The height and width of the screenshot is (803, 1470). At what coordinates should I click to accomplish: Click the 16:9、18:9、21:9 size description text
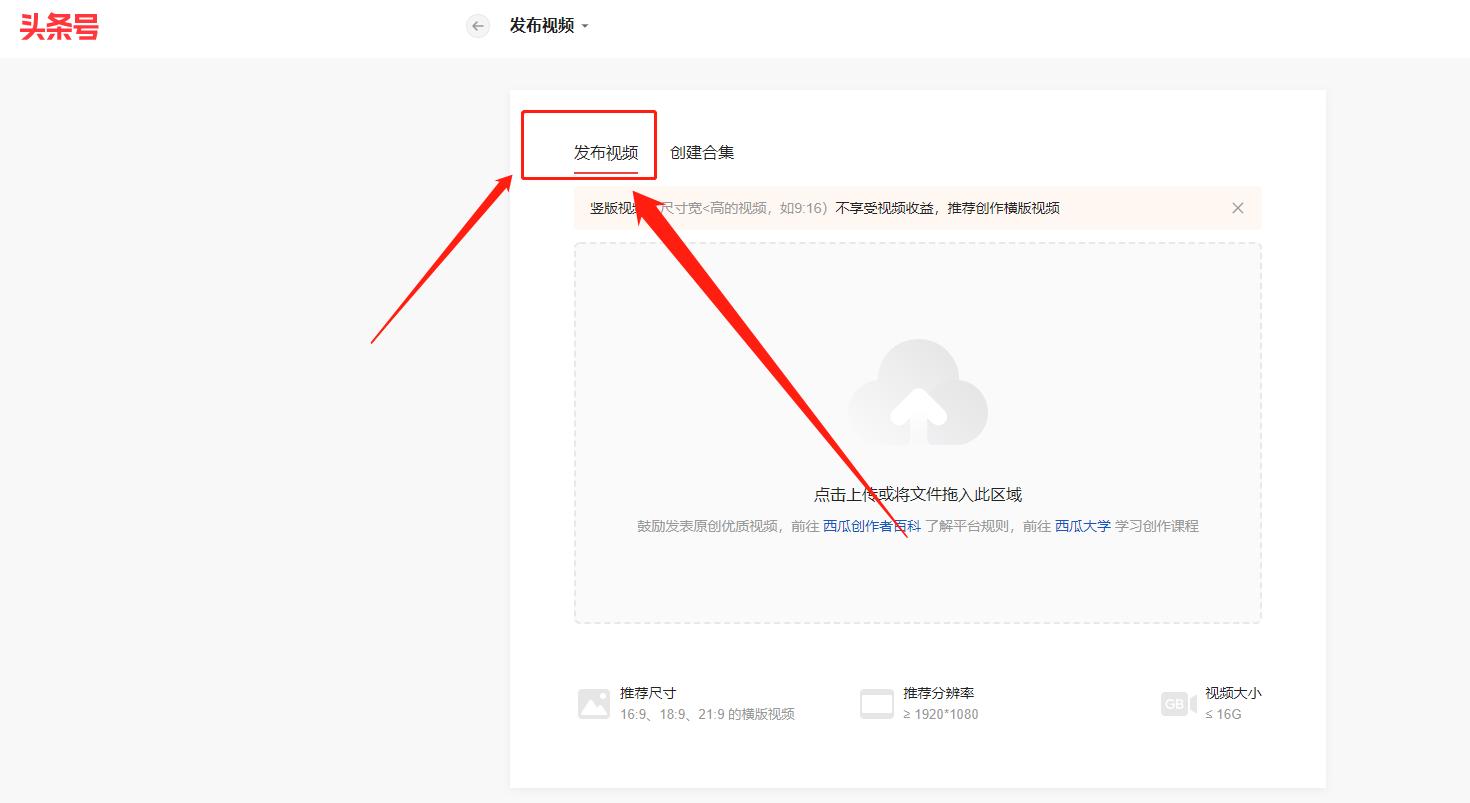coord(706,714)
